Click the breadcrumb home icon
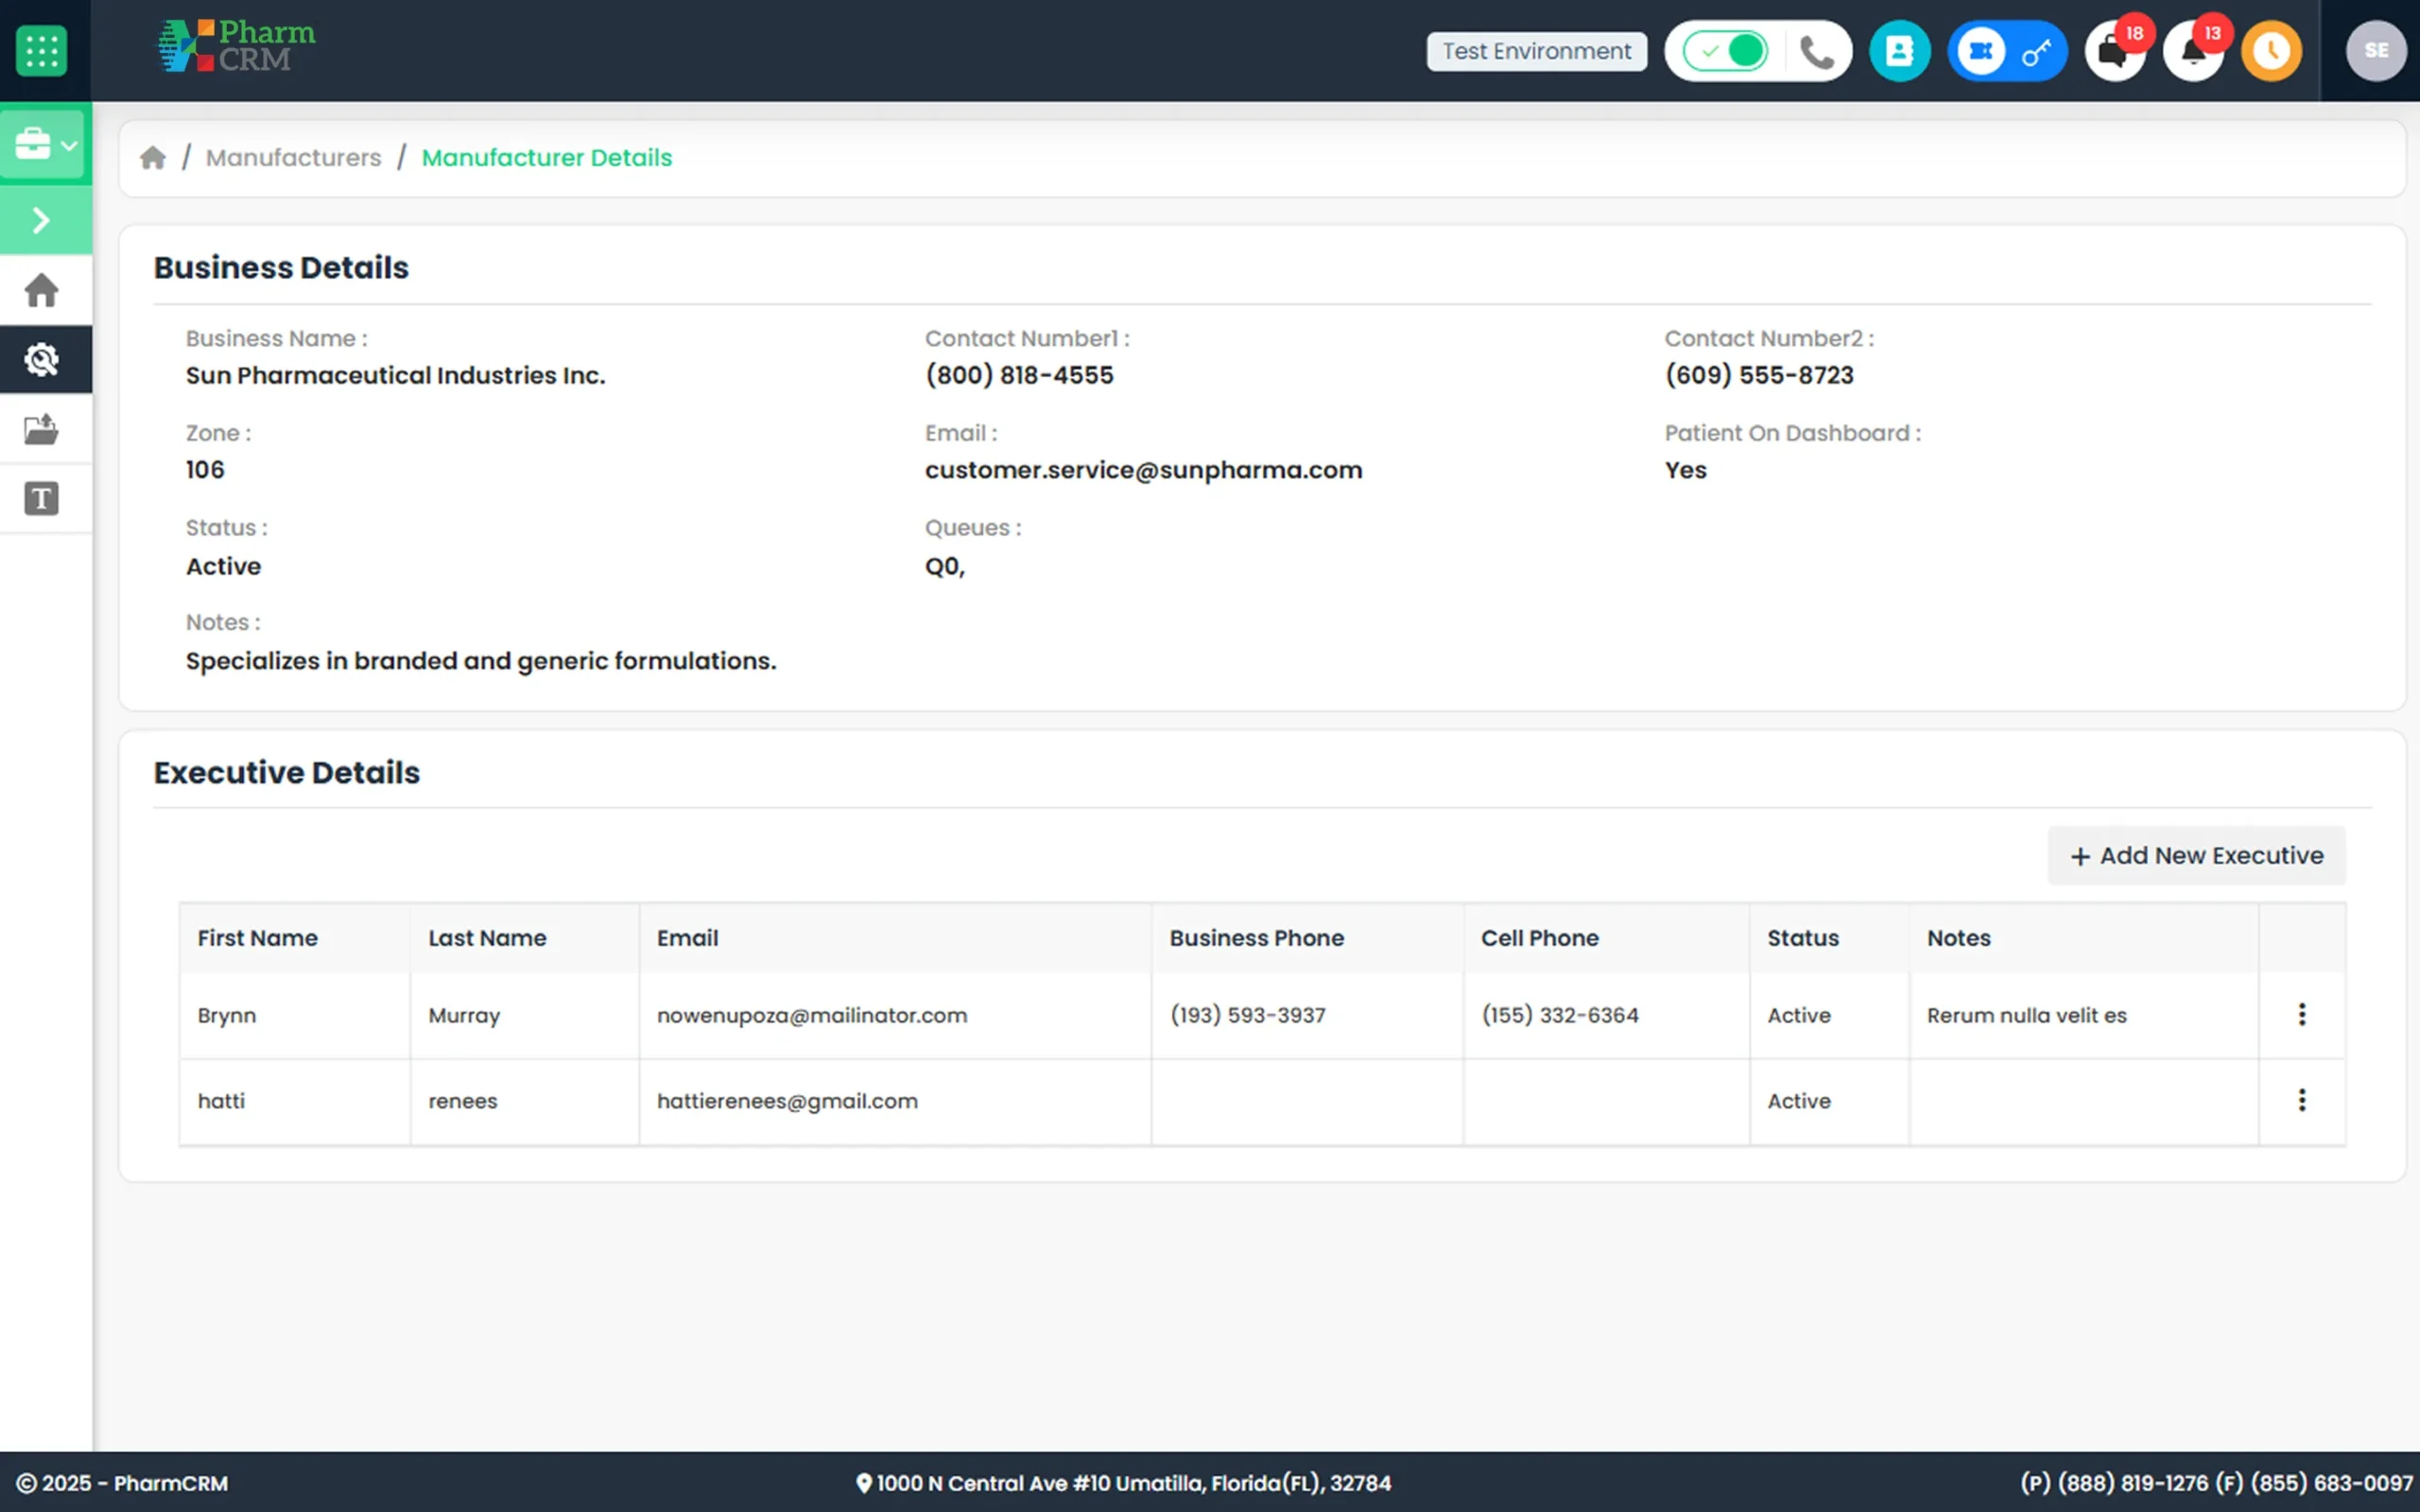Screen dimensions: 2420x1512 [153, 158]
